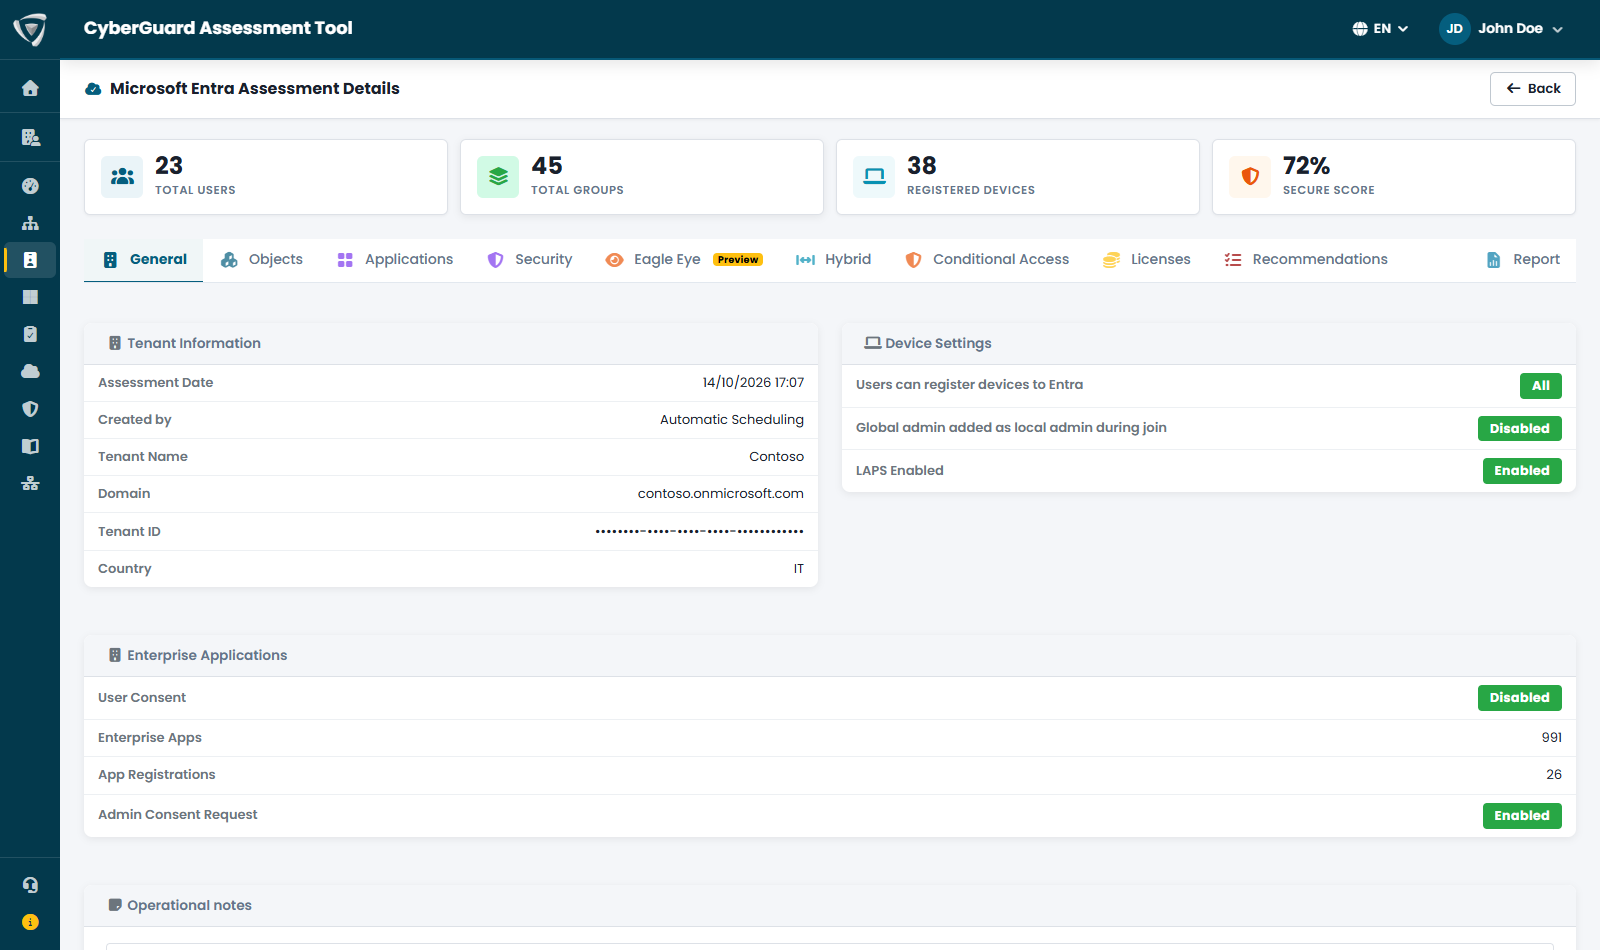Open the Recommendations tab
Image resolution: width=1600 pixels, height=950 pixels.
[x=1306, y=260]
